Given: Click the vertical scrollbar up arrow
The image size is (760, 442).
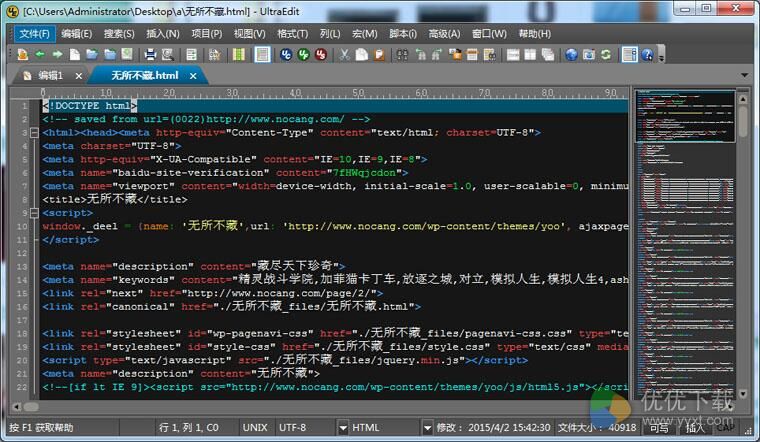Looking at the screenshot, I should (x=743, y=98).
